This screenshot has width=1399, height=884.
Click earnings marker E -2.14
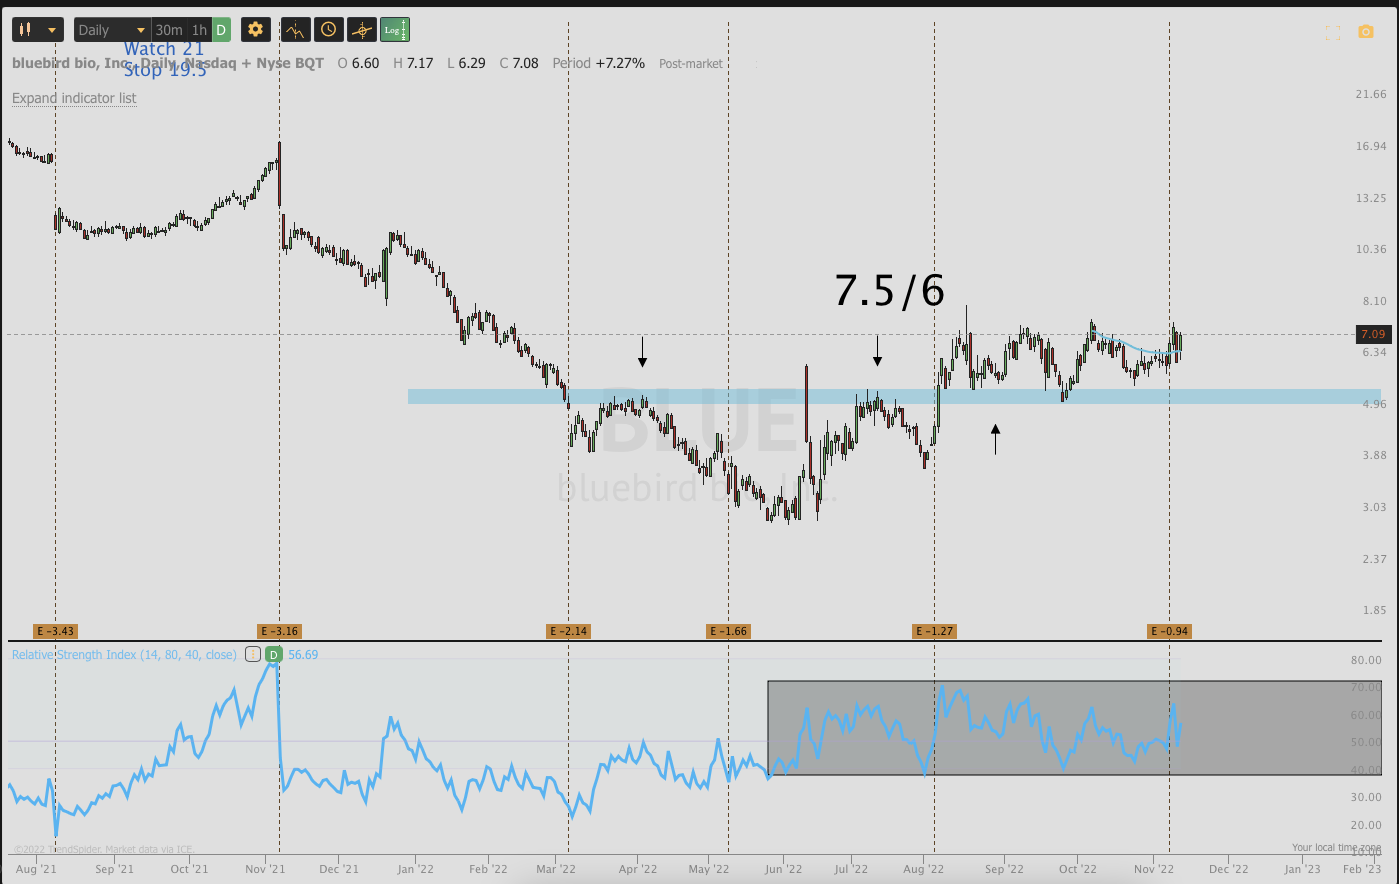pos(568,631)
